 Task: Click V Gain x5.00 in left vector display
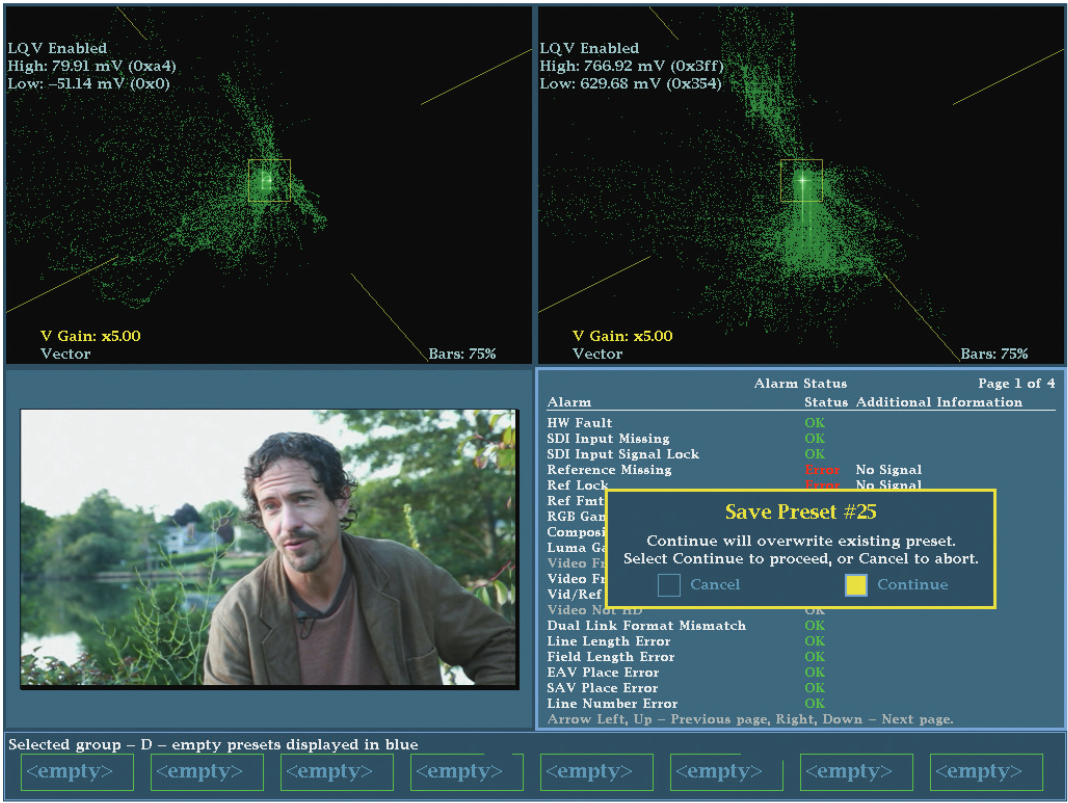91,336
